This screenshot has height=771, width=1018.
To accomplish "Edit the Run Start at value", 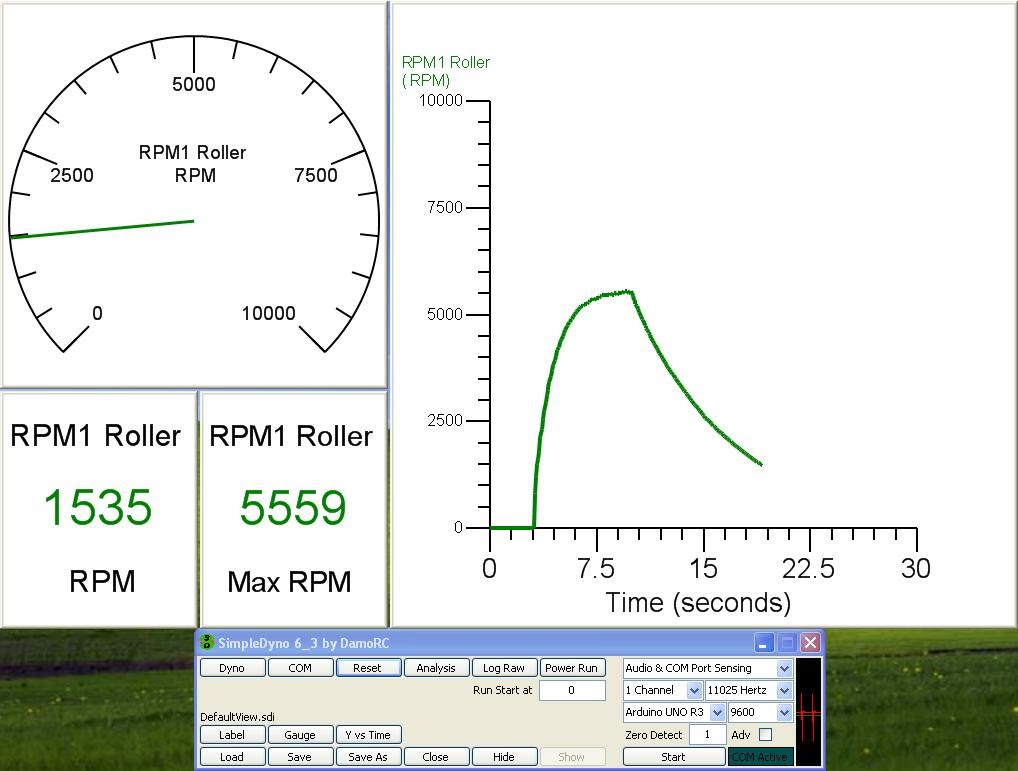I will [571, 690].
